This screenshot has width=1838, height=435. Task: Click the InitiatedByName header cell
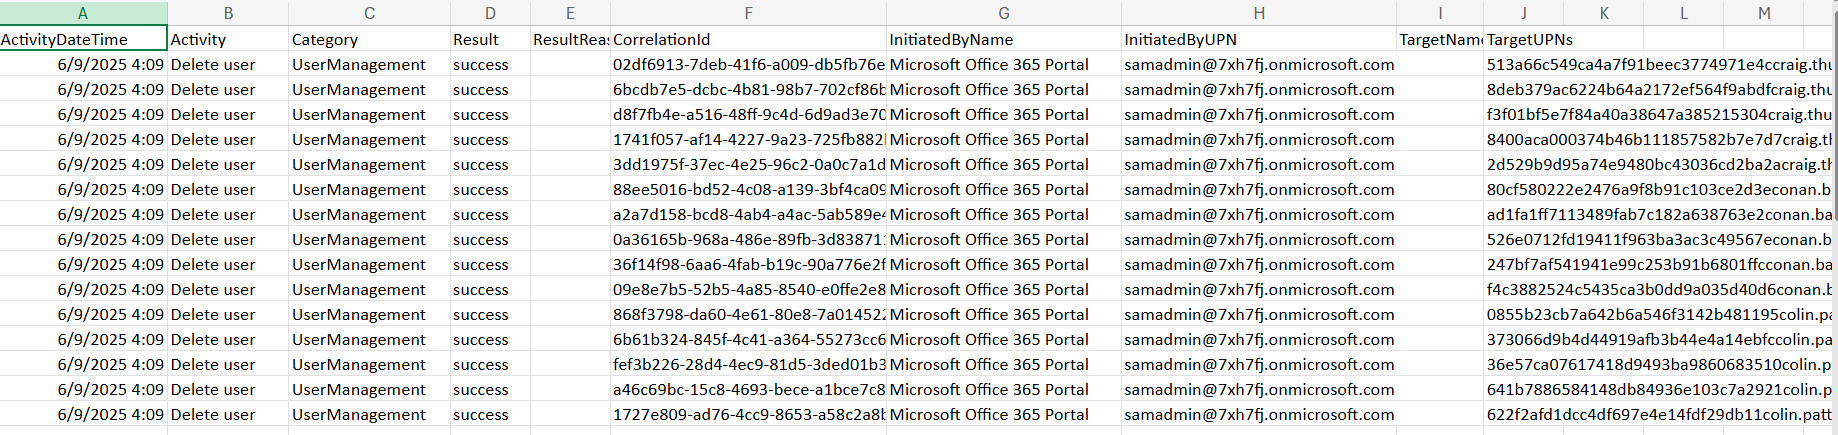[1004, 40]
